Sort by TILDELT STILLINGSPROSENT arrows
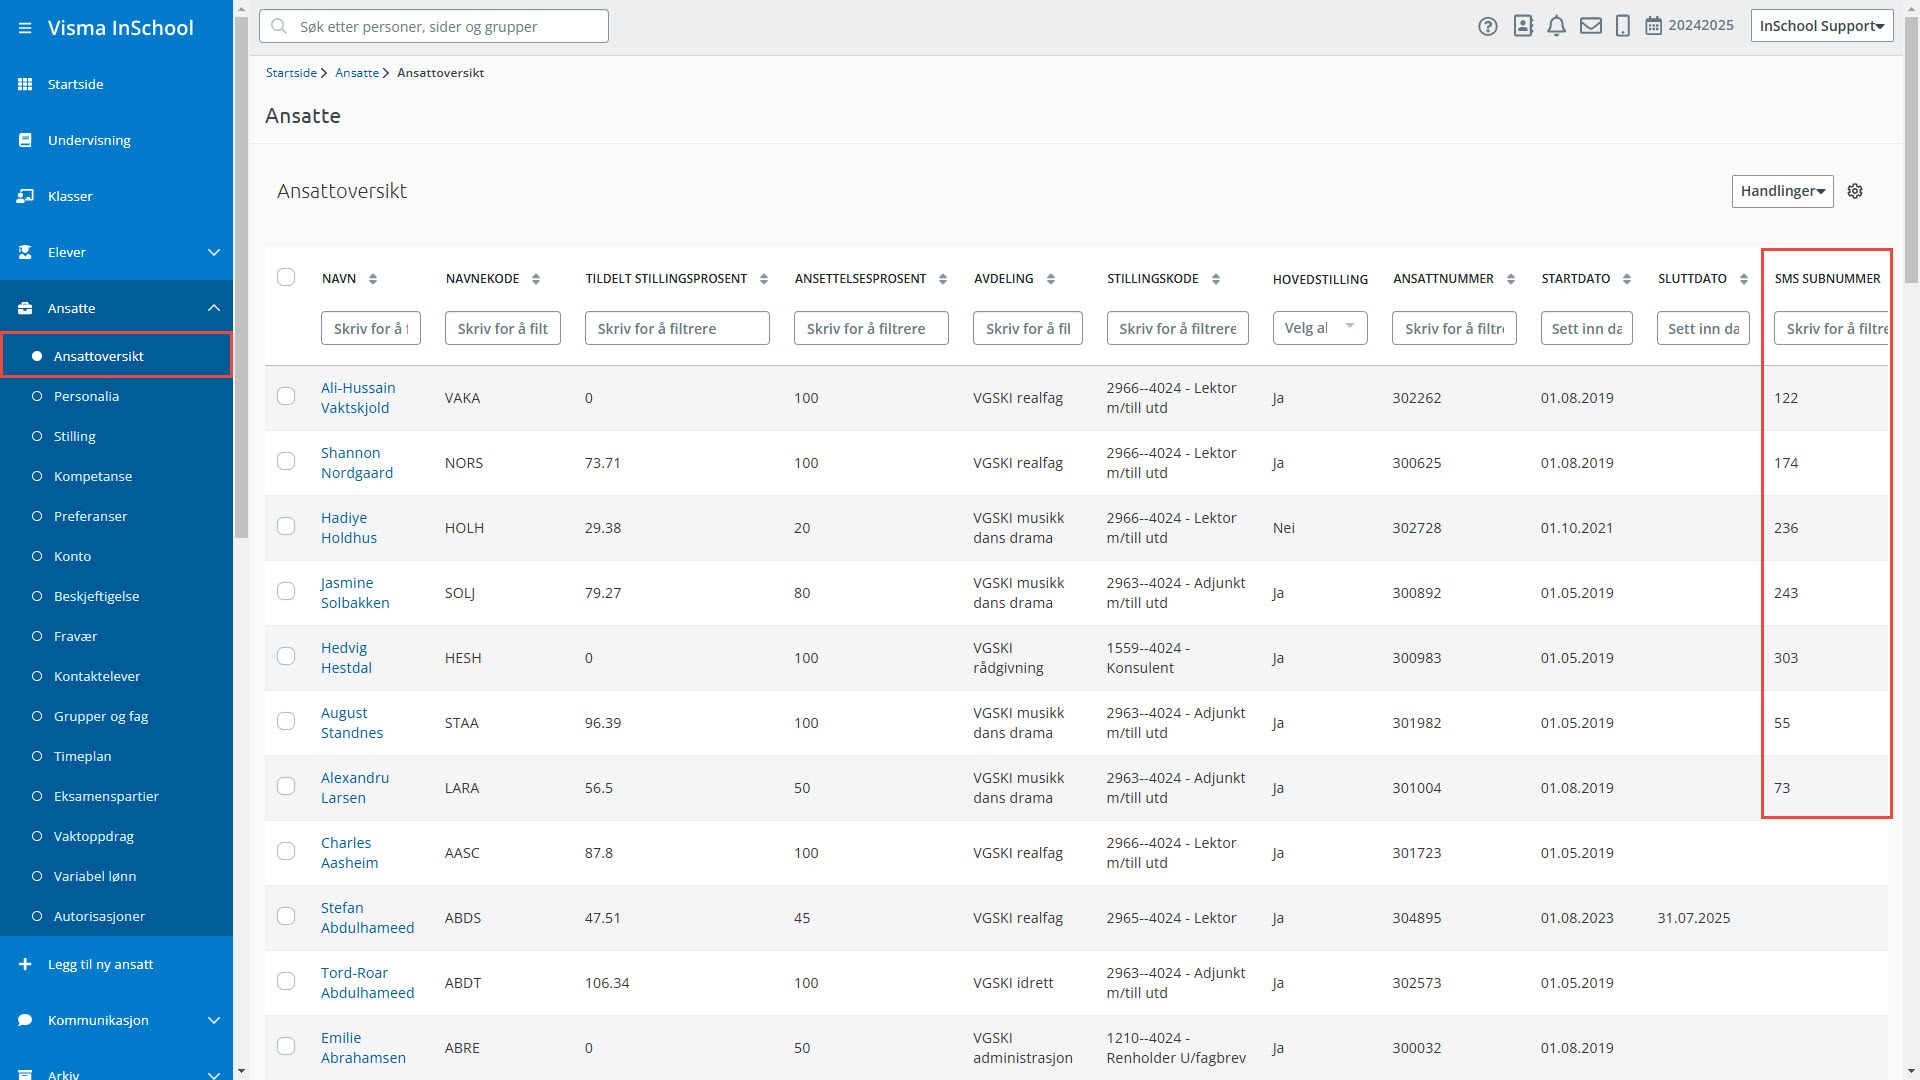 [x=764, y=279]
